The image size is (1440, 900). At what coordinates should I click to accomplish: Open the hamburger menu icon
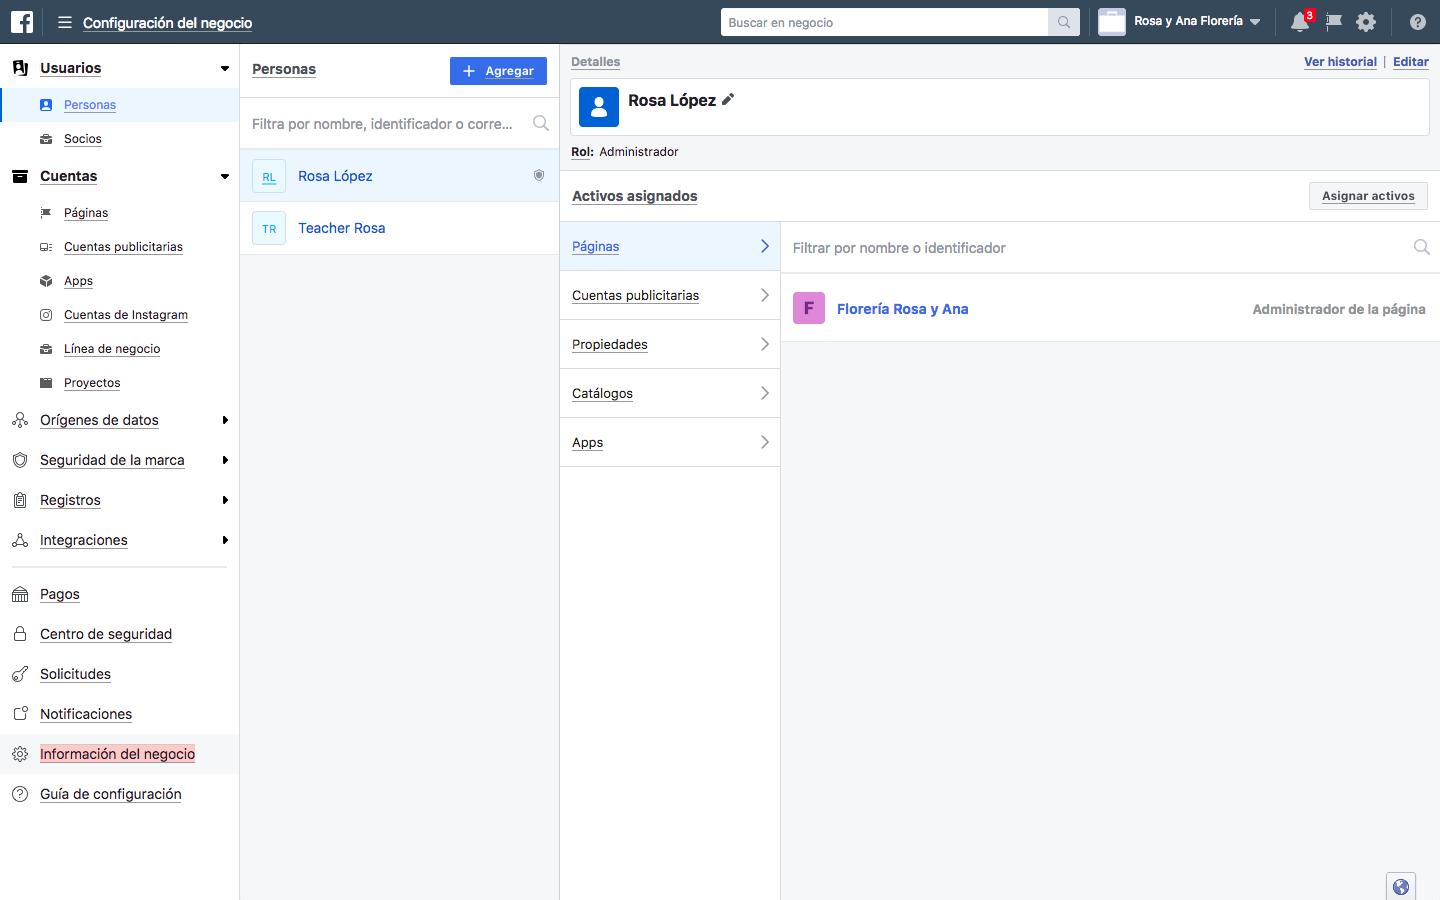65,22
